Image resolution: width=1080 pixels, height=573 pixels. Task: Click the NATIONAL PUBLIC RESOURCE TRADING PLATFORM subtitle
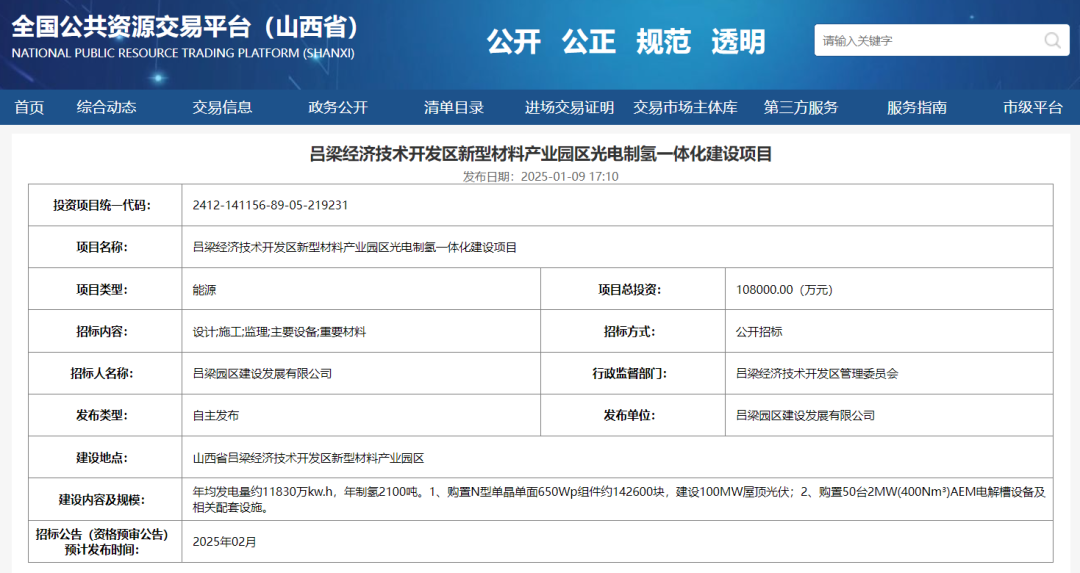click(183, 53)
